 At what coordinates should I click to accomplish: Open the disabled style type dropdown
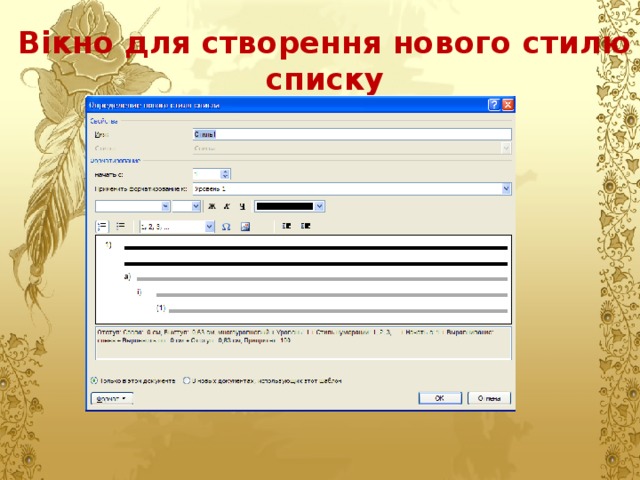tap(506, 148)
